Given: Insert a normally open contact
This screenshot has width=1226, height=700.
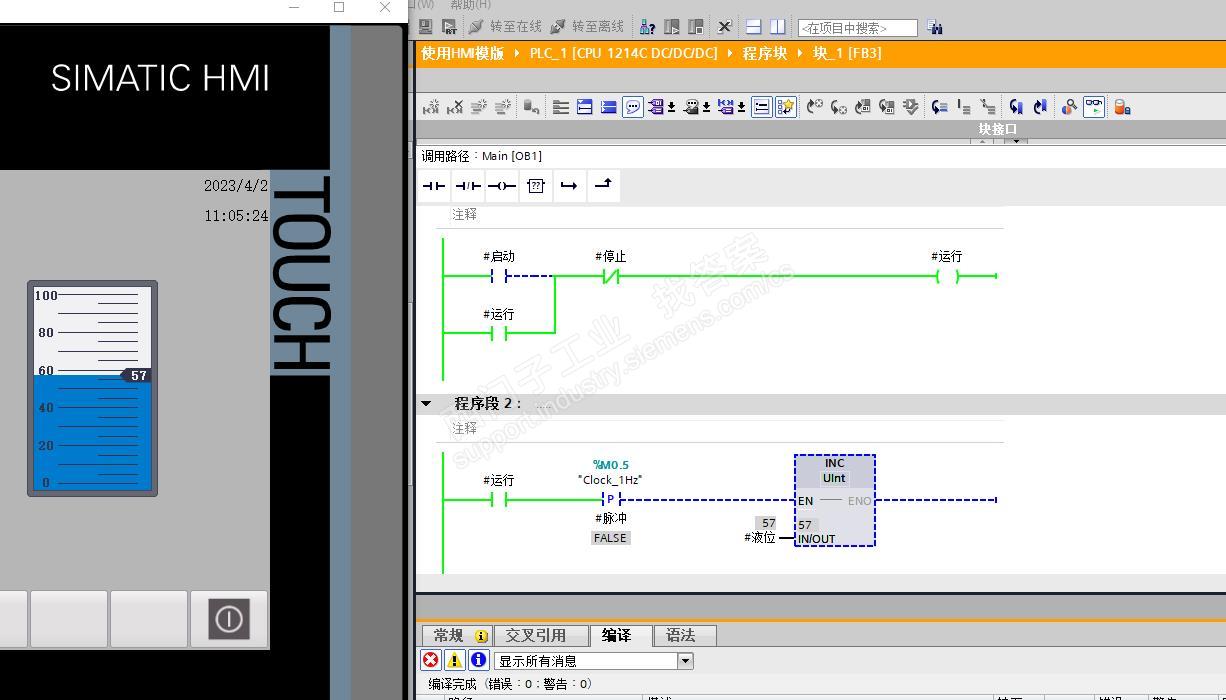Looking at the screenshot, I should click(x=433, y=186).
